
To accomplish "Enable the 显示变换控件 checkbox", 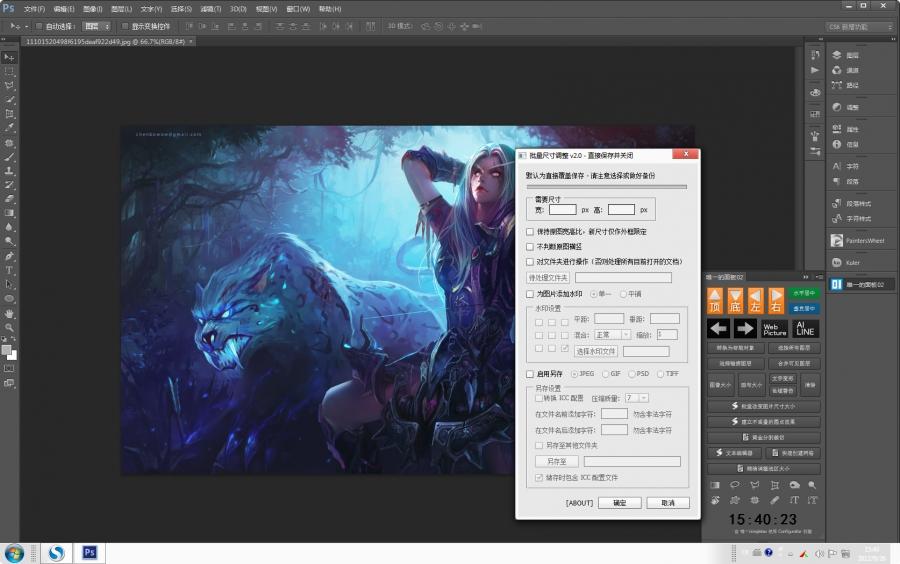I will [x=125, y=26].
